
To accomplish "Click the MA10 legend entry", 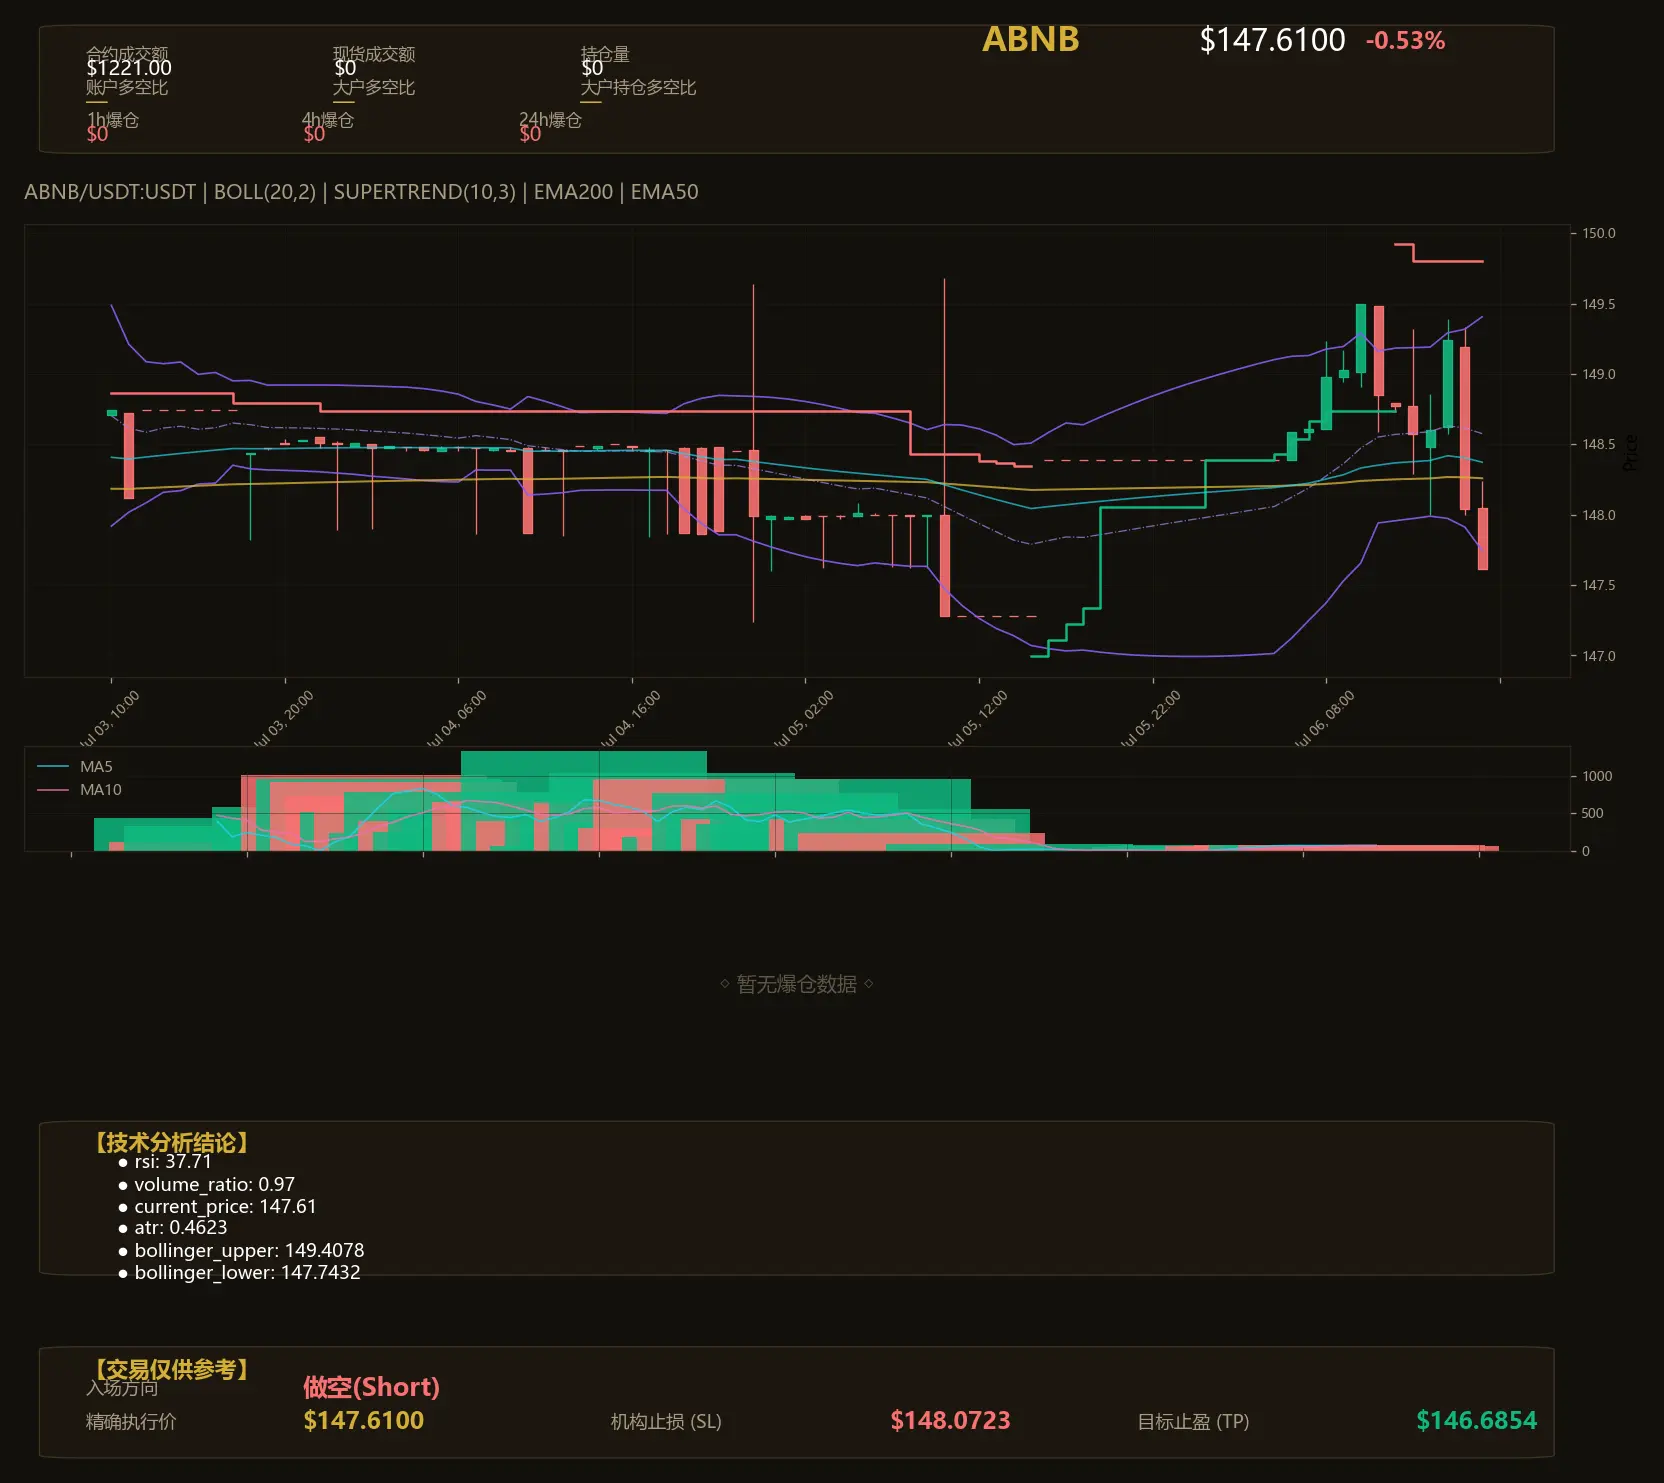I will (79, 790).
